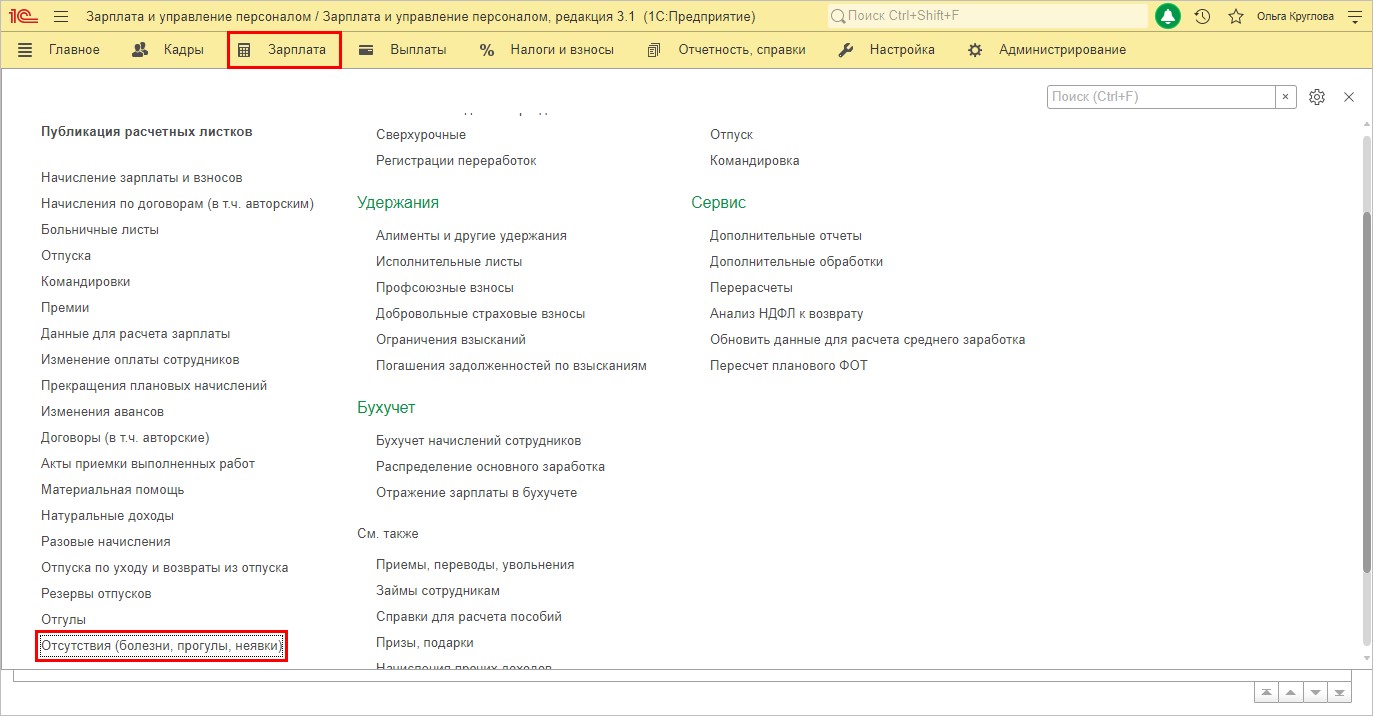
Task: Close the section menu panel
Action: click(x=1349, y=97)
